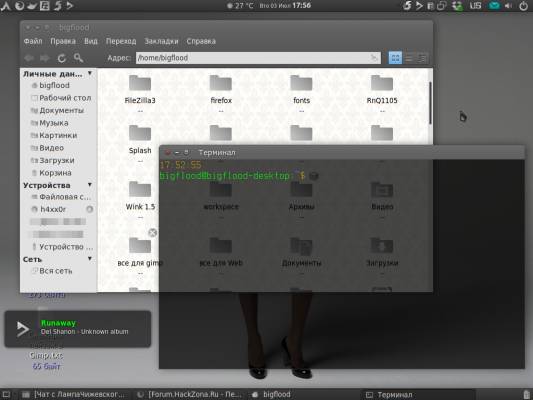533x400 pixels.
Task: Click the player logo beside Runaway
Action: pos(23,329)
